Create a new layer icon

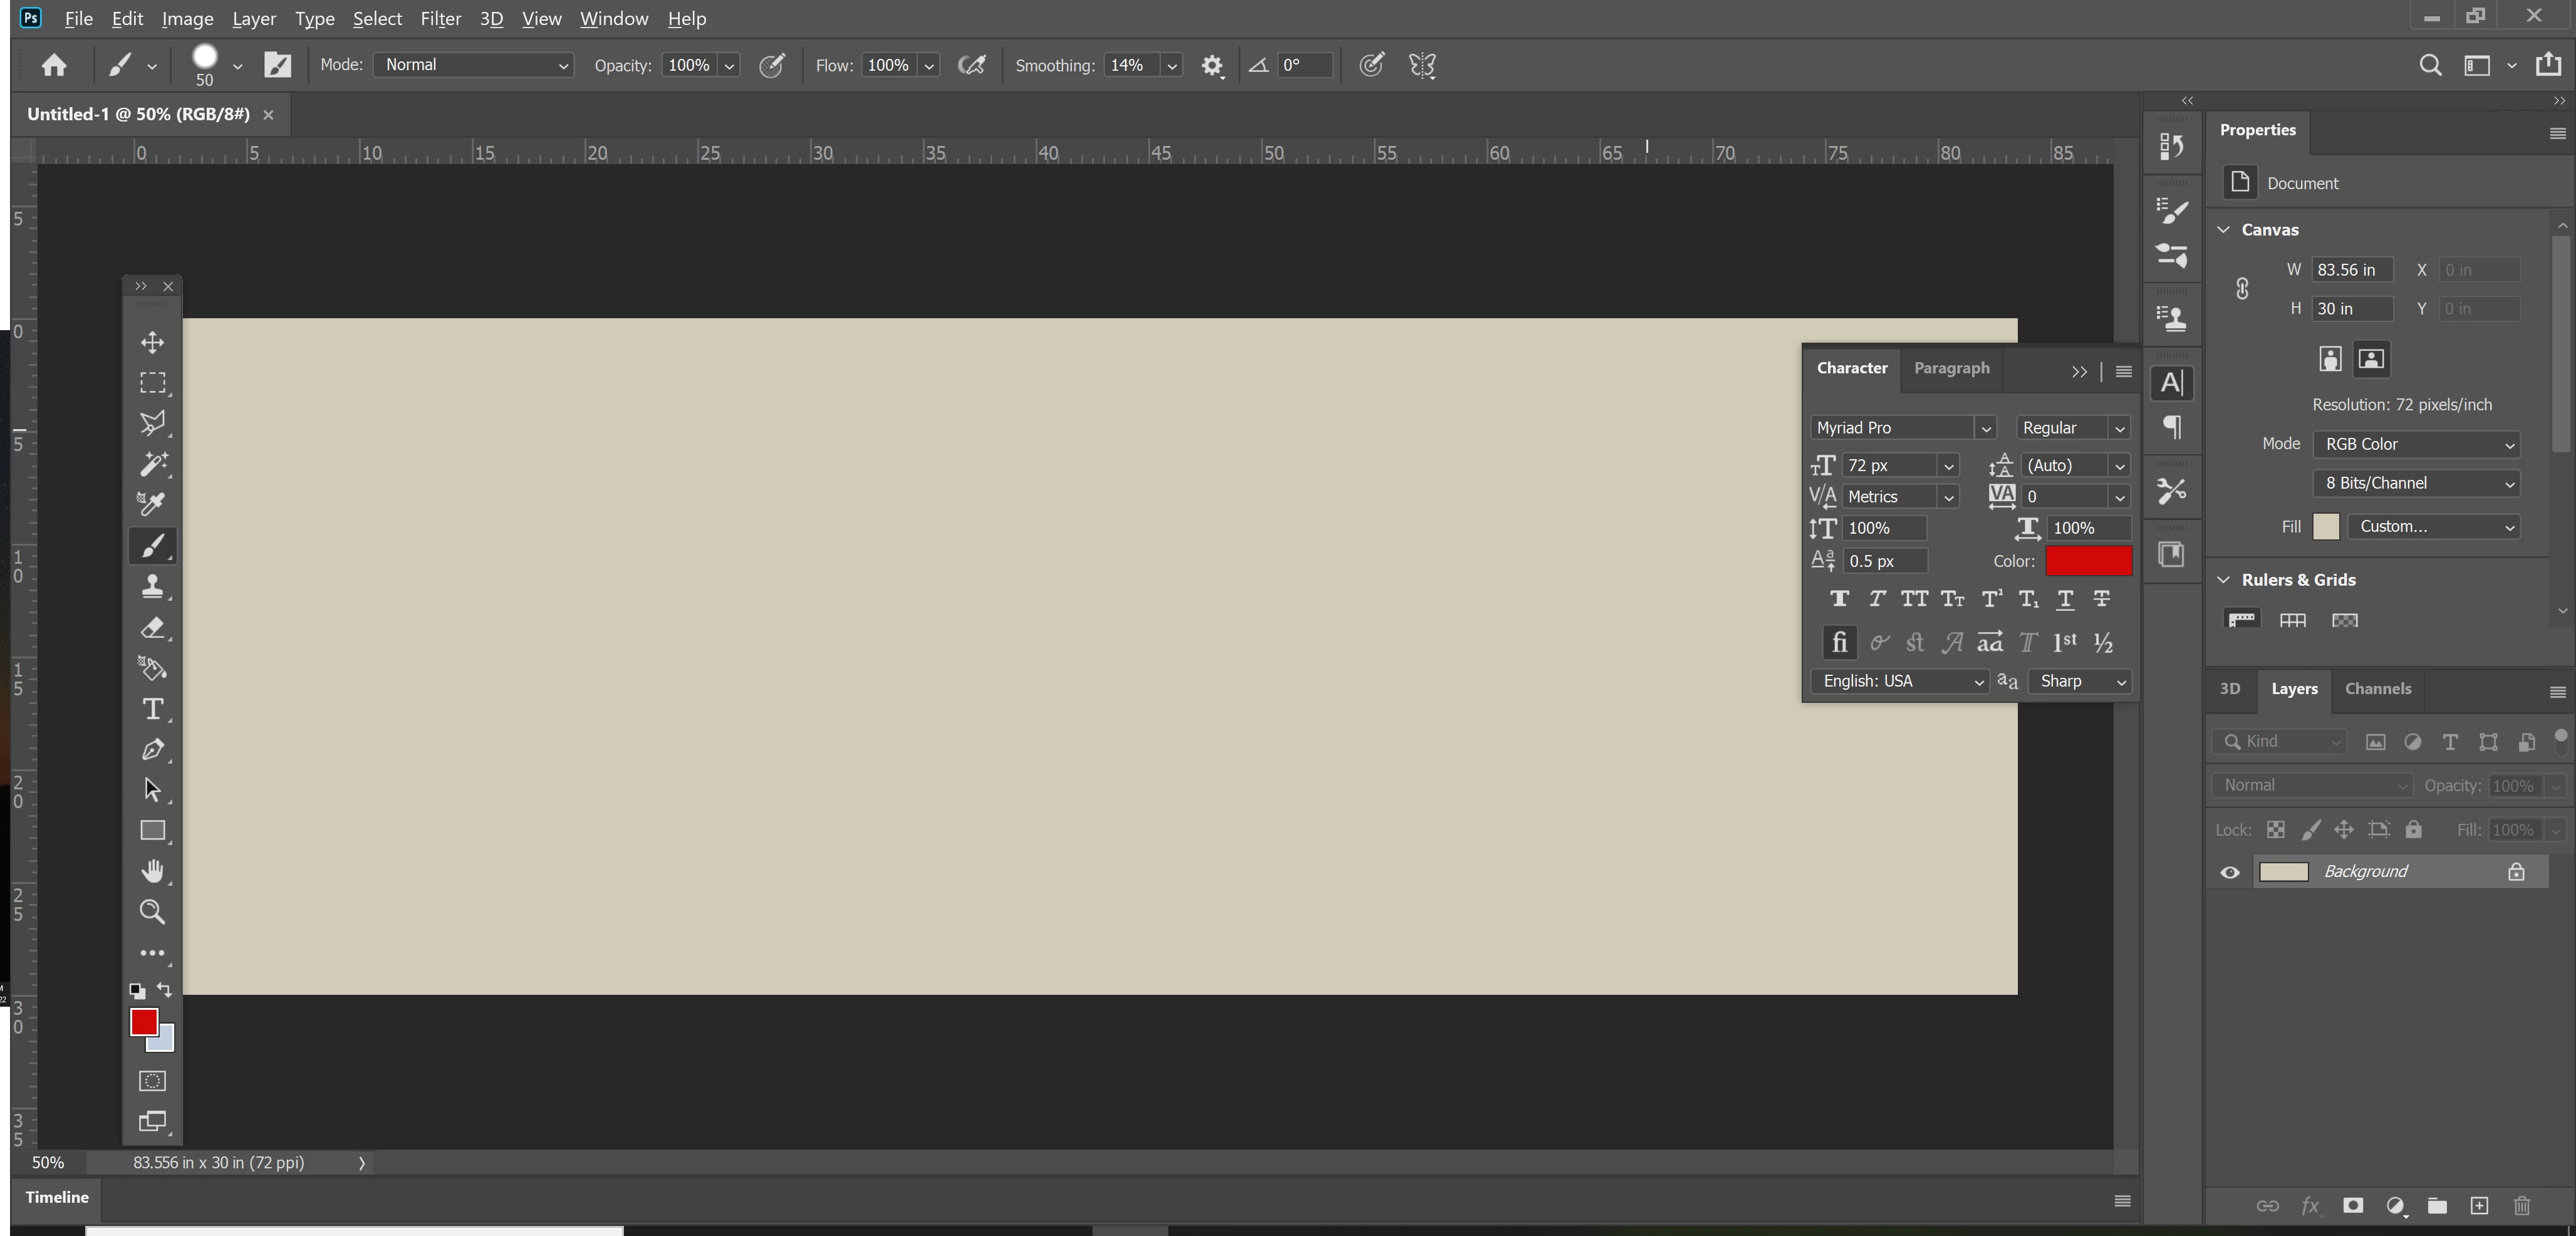click(x=2479, y=1205)
